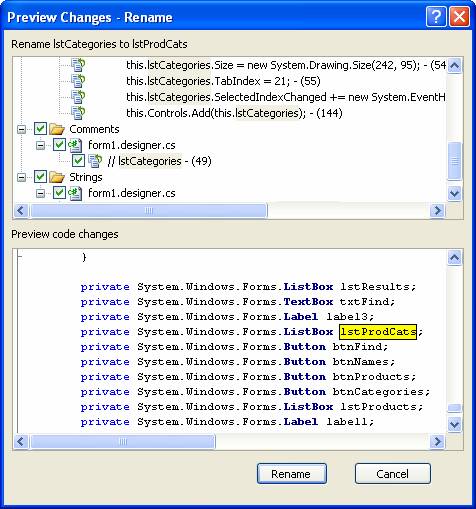The height and width of the screenshot is (509, 476).
Task: Click the dialog's Help question mark icon
Action: point(436,16)
